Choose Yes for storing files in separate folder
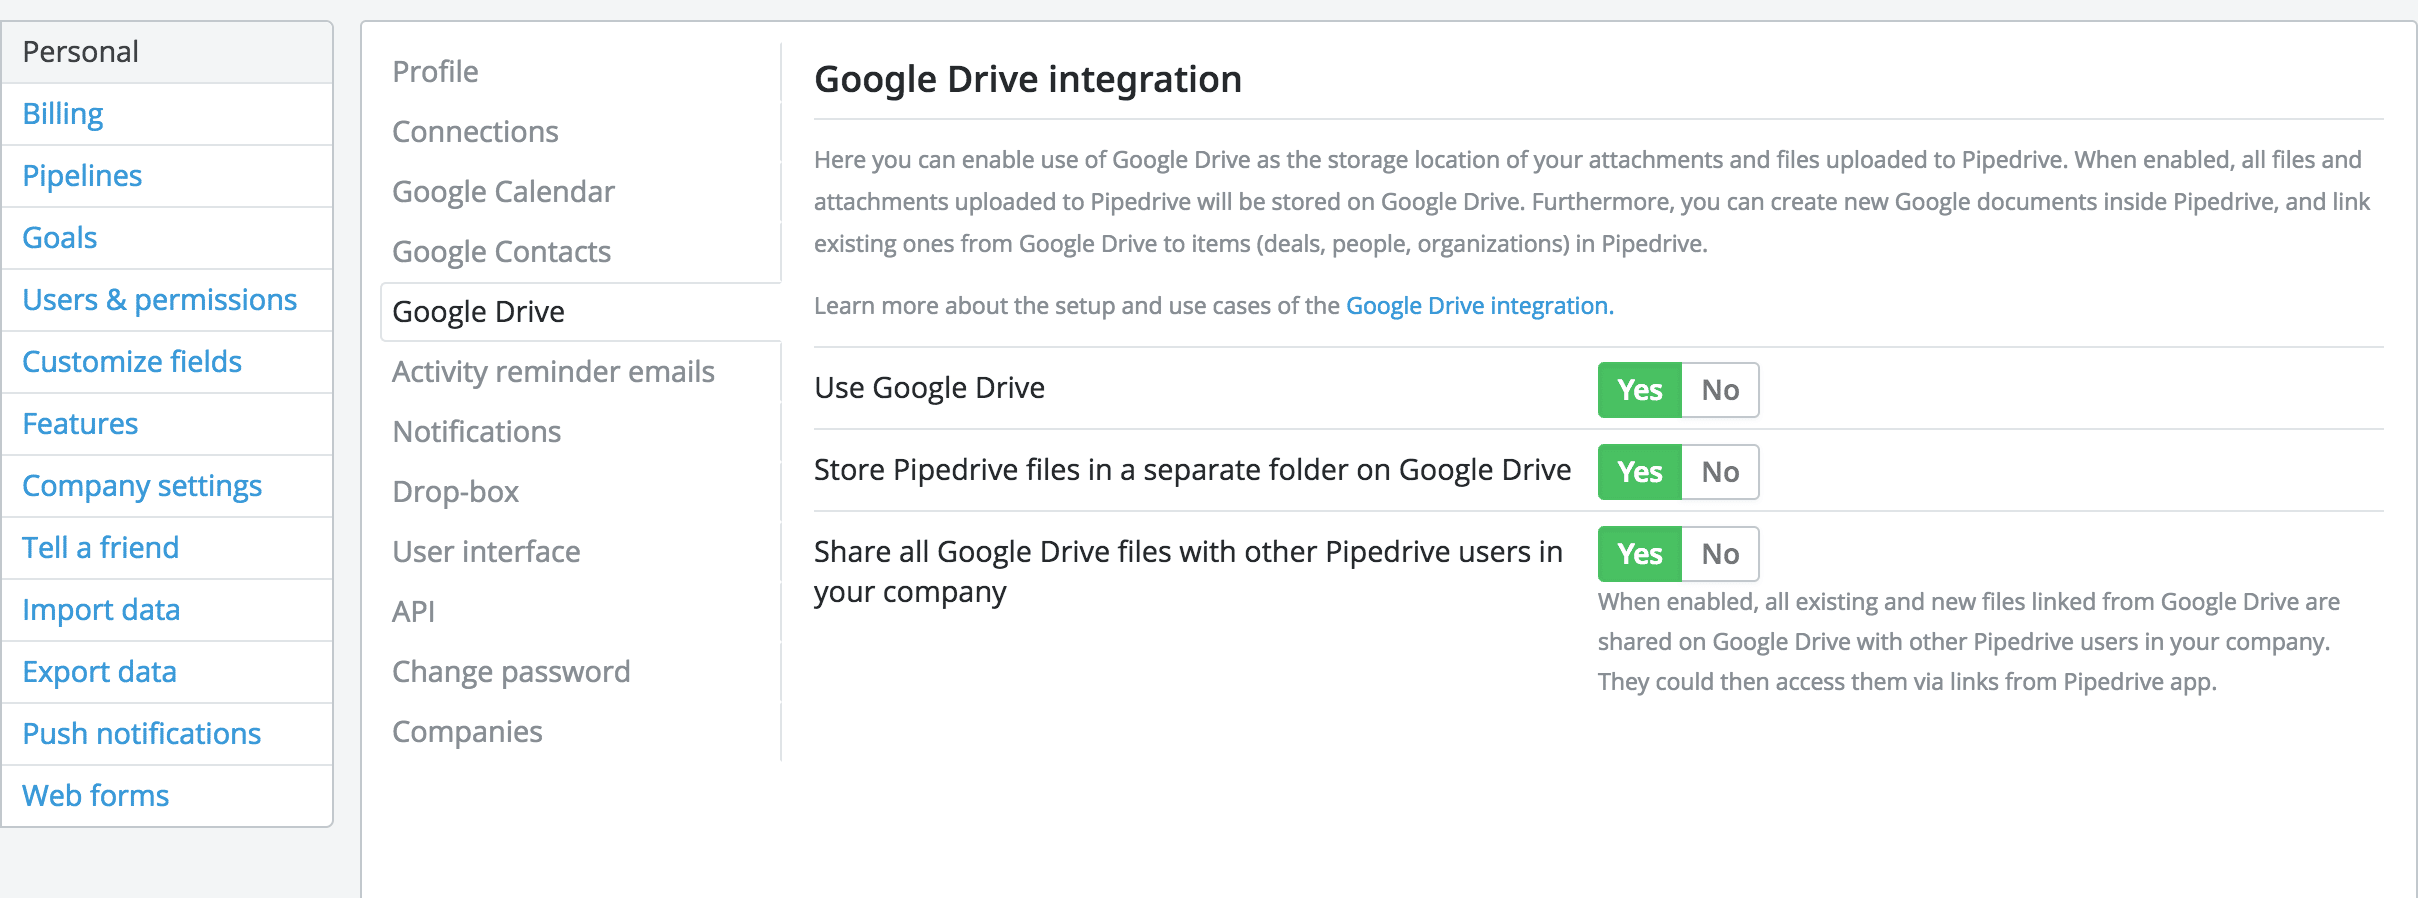The width and height of the screenshot is (2418, 898). (1640, 472)
